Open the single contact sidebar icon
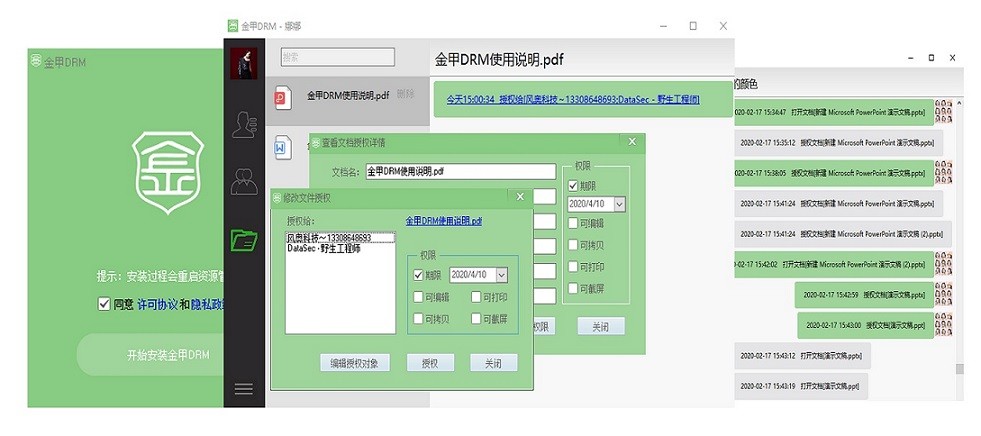Viewport: 981px width, 436px height. (243, 124)
